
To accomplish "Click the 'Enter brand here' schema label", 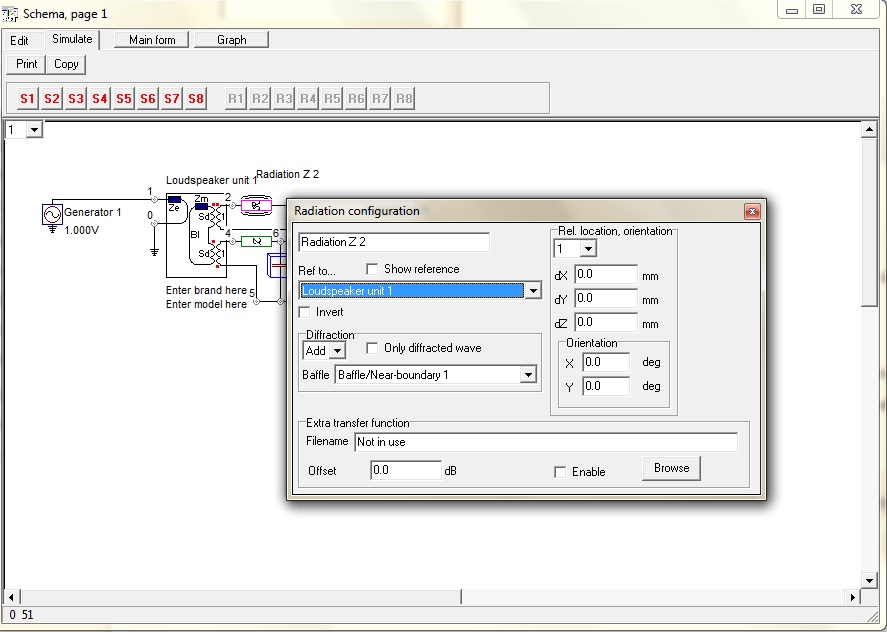I will click(206, 290).
